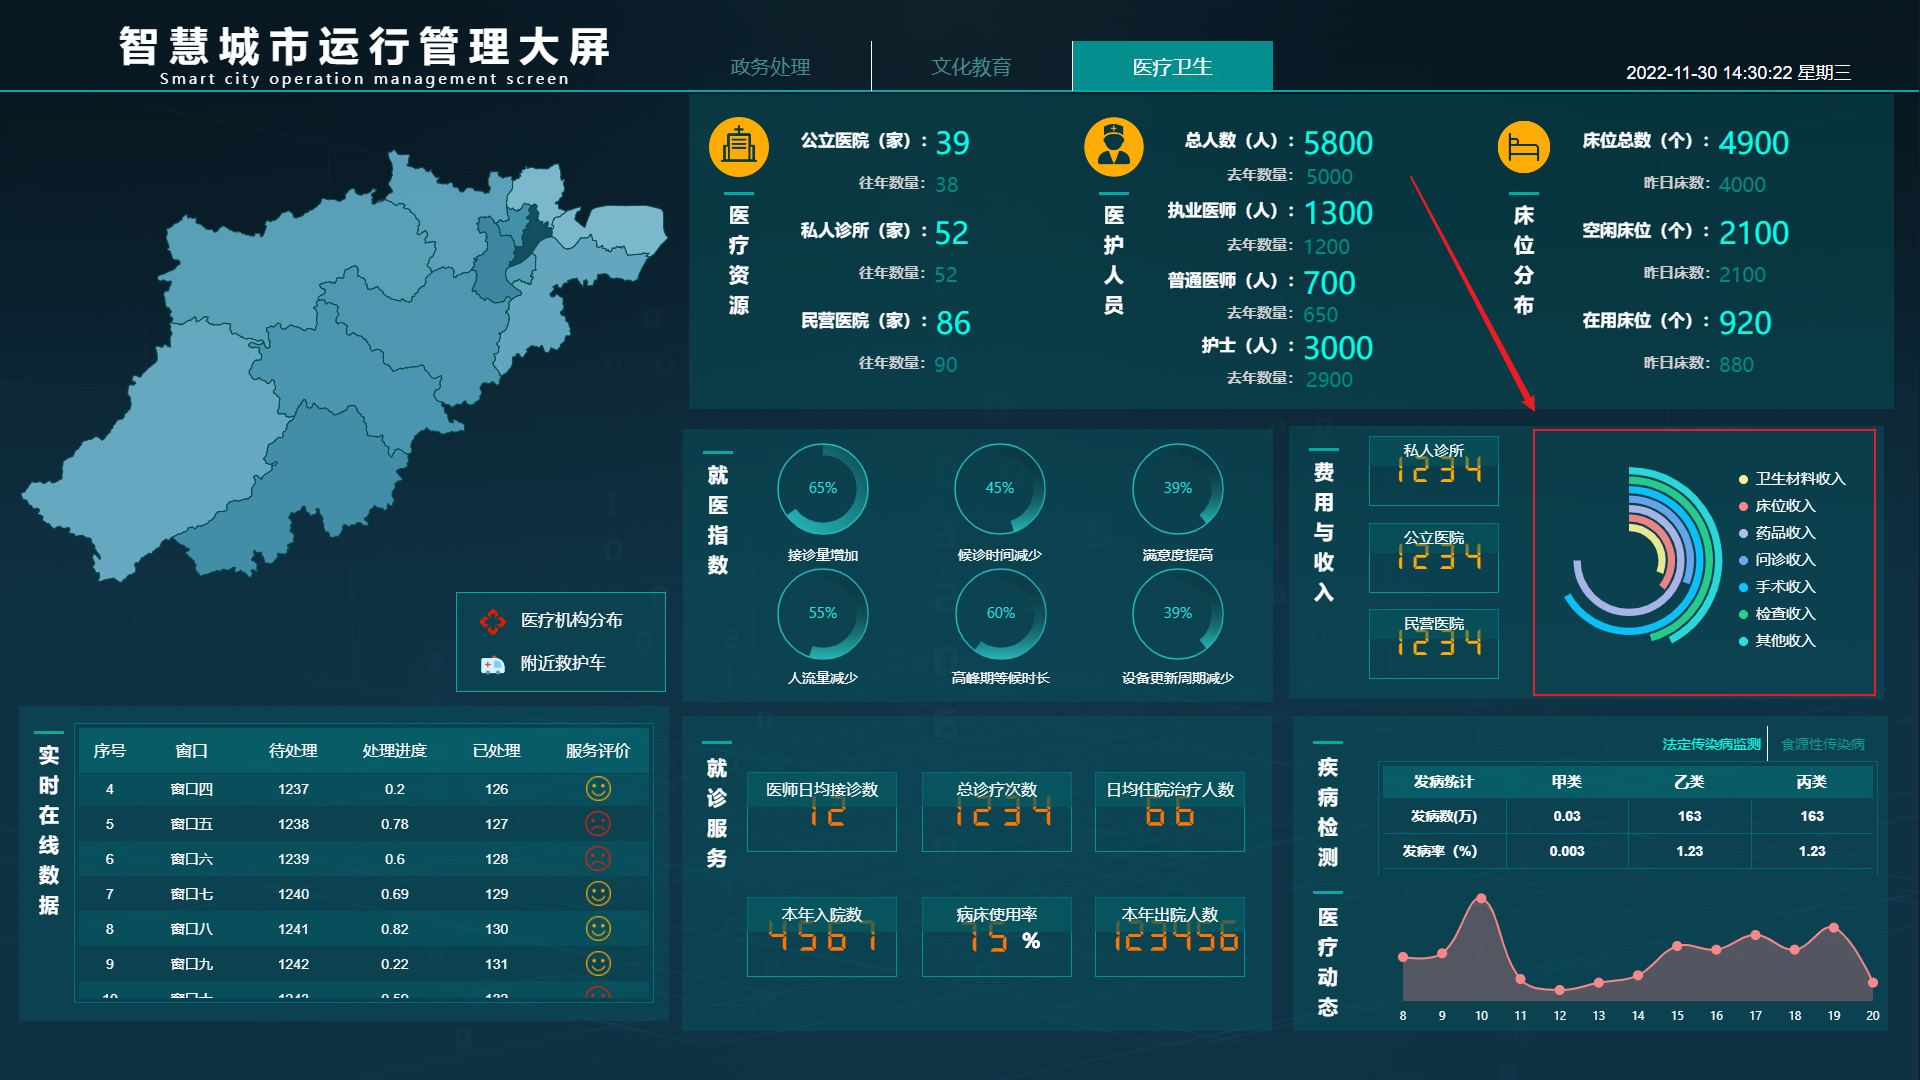
Task: Click the smiley rating icon for 窗口九
Action: 598,964
